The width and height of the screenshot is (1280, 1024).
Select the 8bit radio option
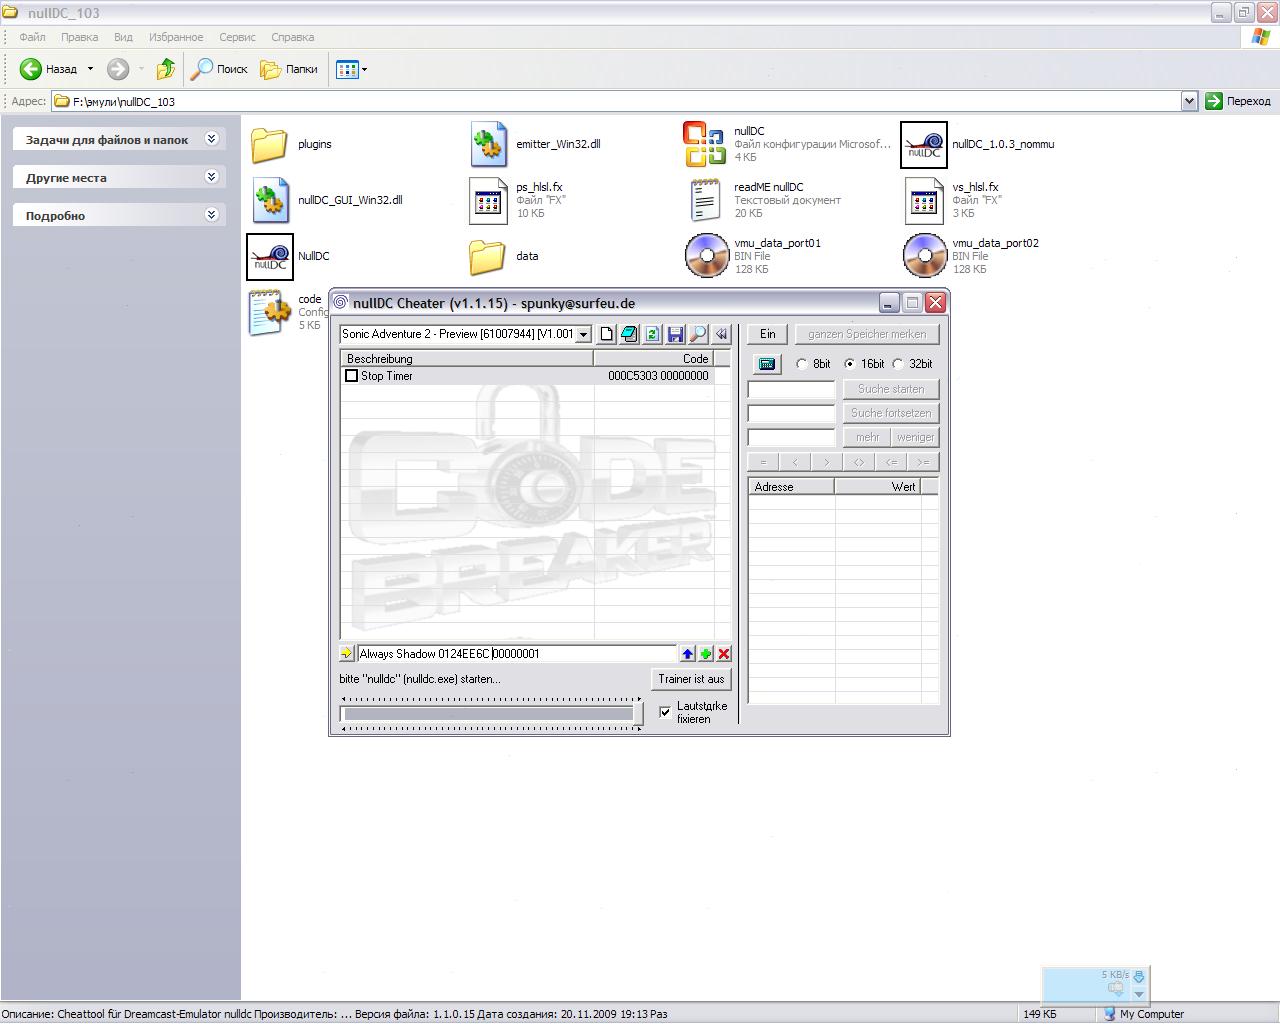coord(802,364)
